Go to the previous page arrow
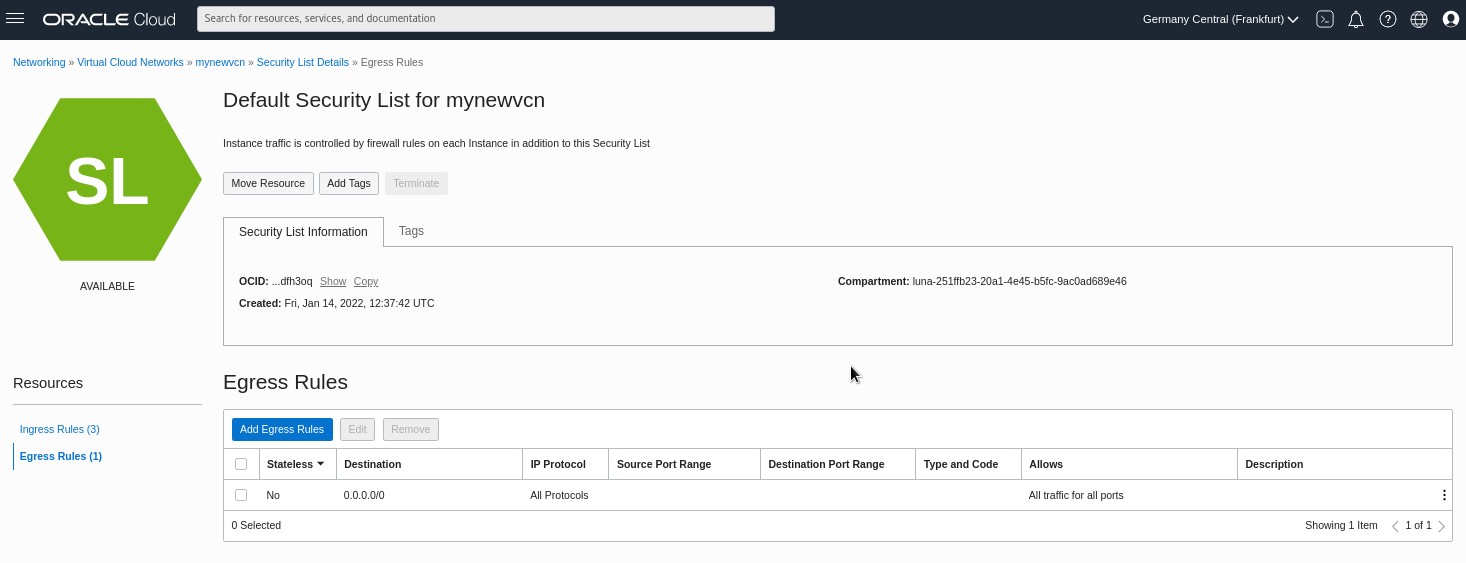The image size is (1466, 563). point(1395,526)
